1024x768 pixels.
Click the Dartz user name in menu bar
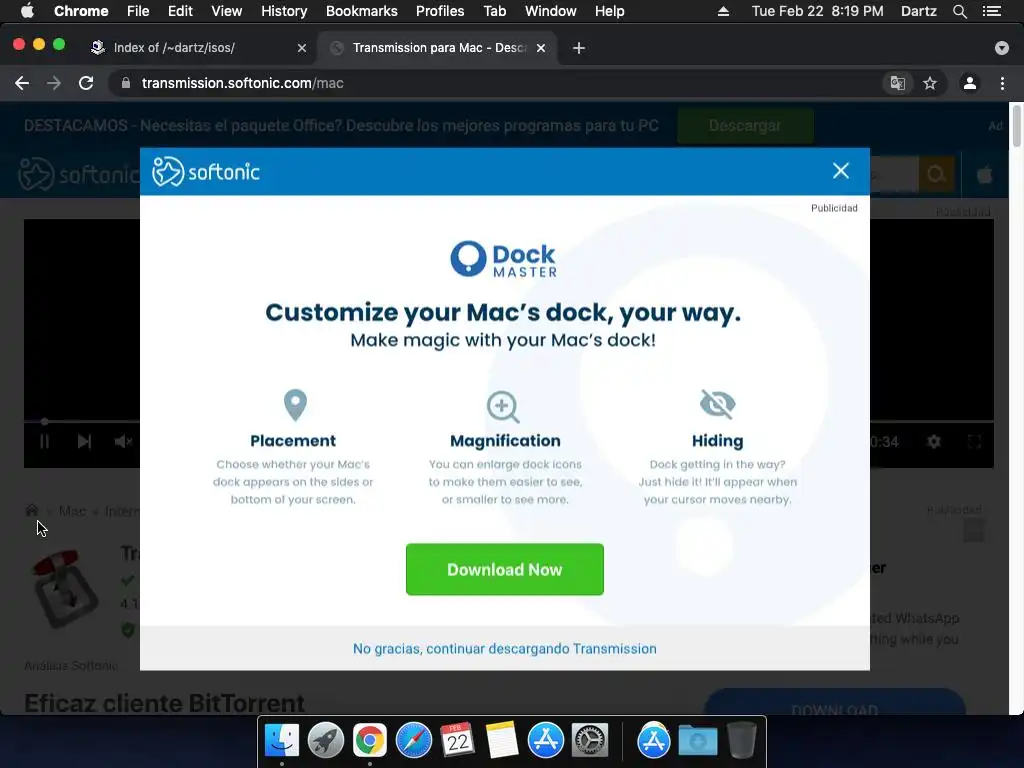pos(919,11)
